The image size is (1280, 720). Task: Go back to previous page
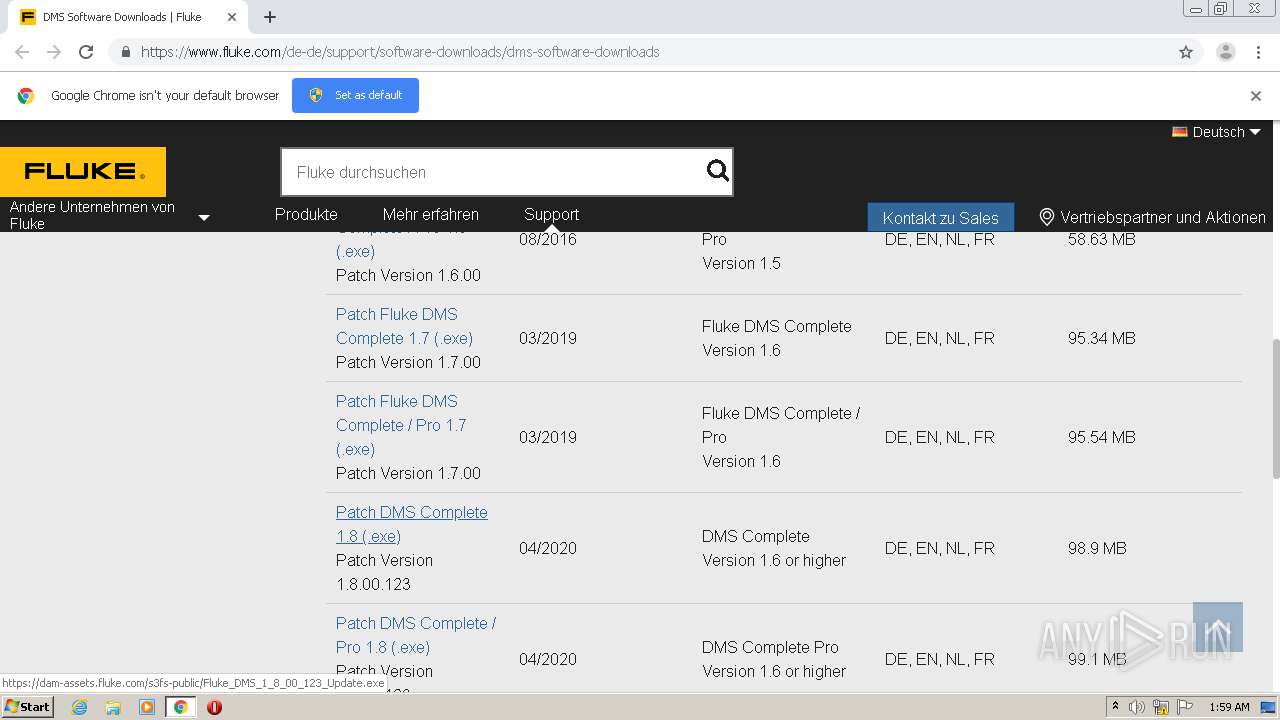[x=22, y=52]
